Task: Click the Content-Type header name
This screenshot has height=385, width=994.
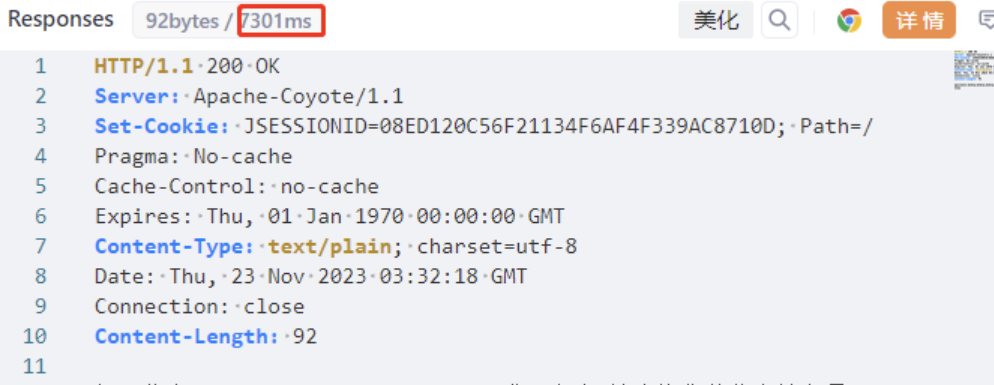Action: pos(175,246)
